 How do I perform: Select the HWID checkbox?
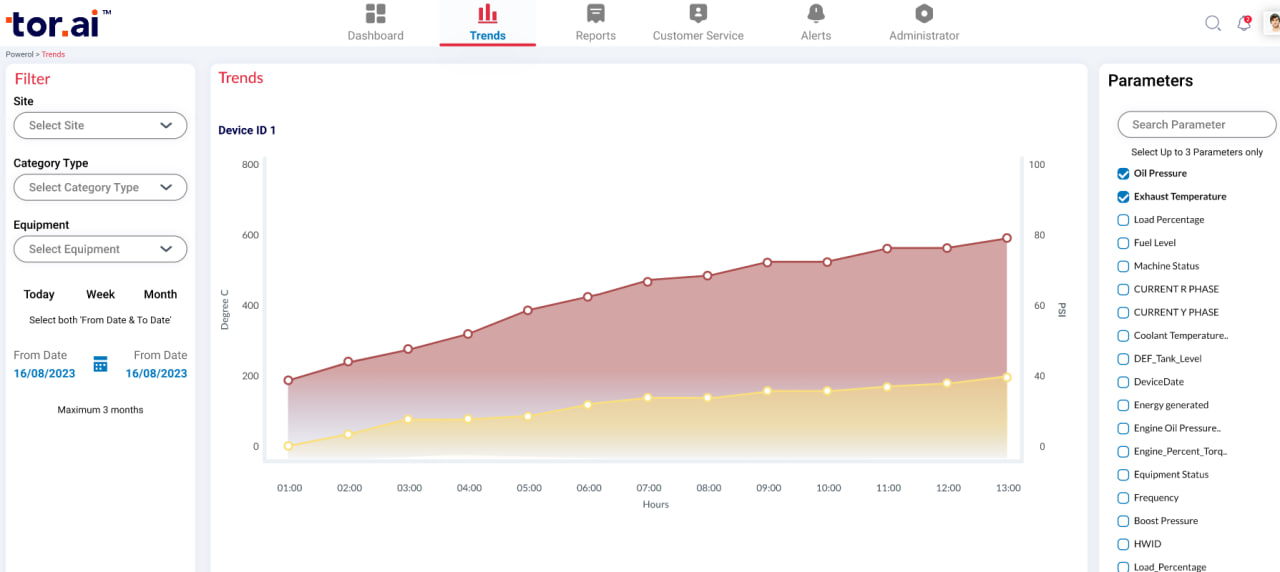(1123, 544)
